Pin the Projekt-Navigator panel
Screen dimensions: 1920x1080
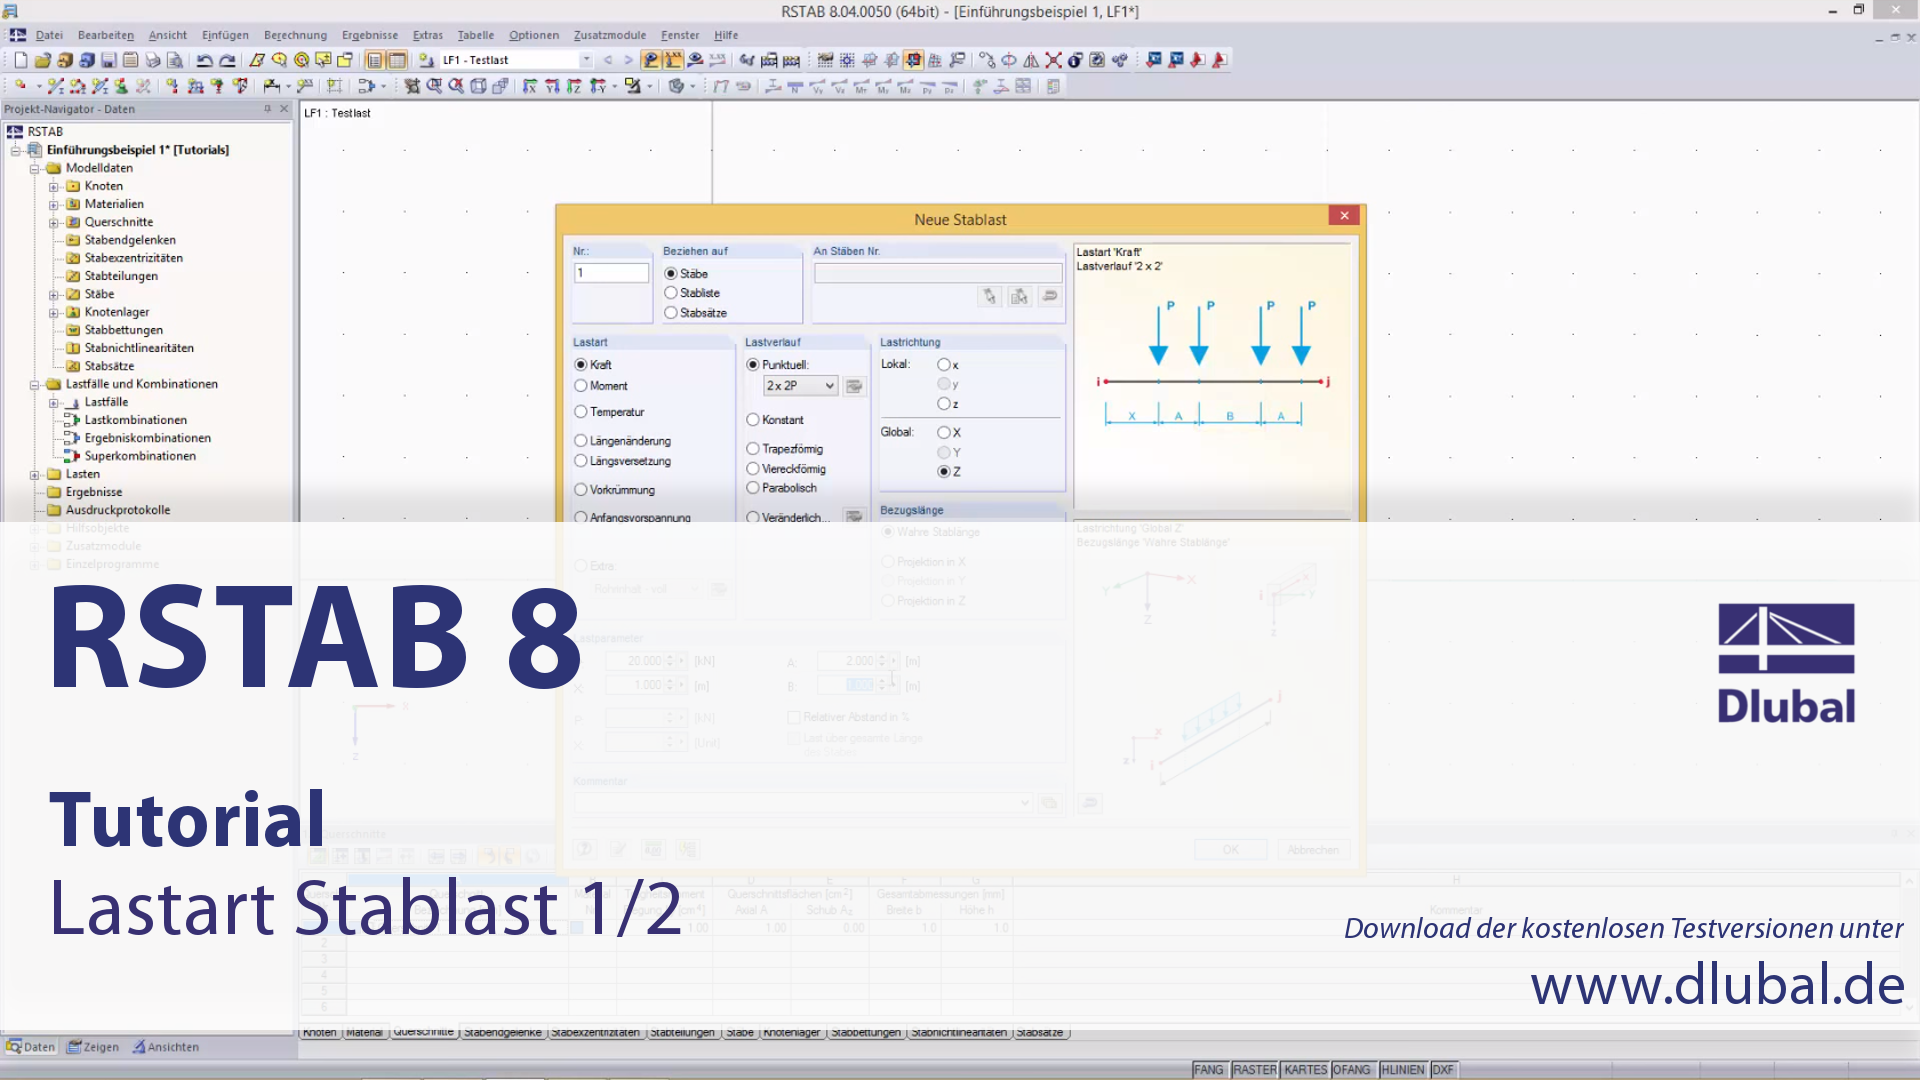[267, 109]
